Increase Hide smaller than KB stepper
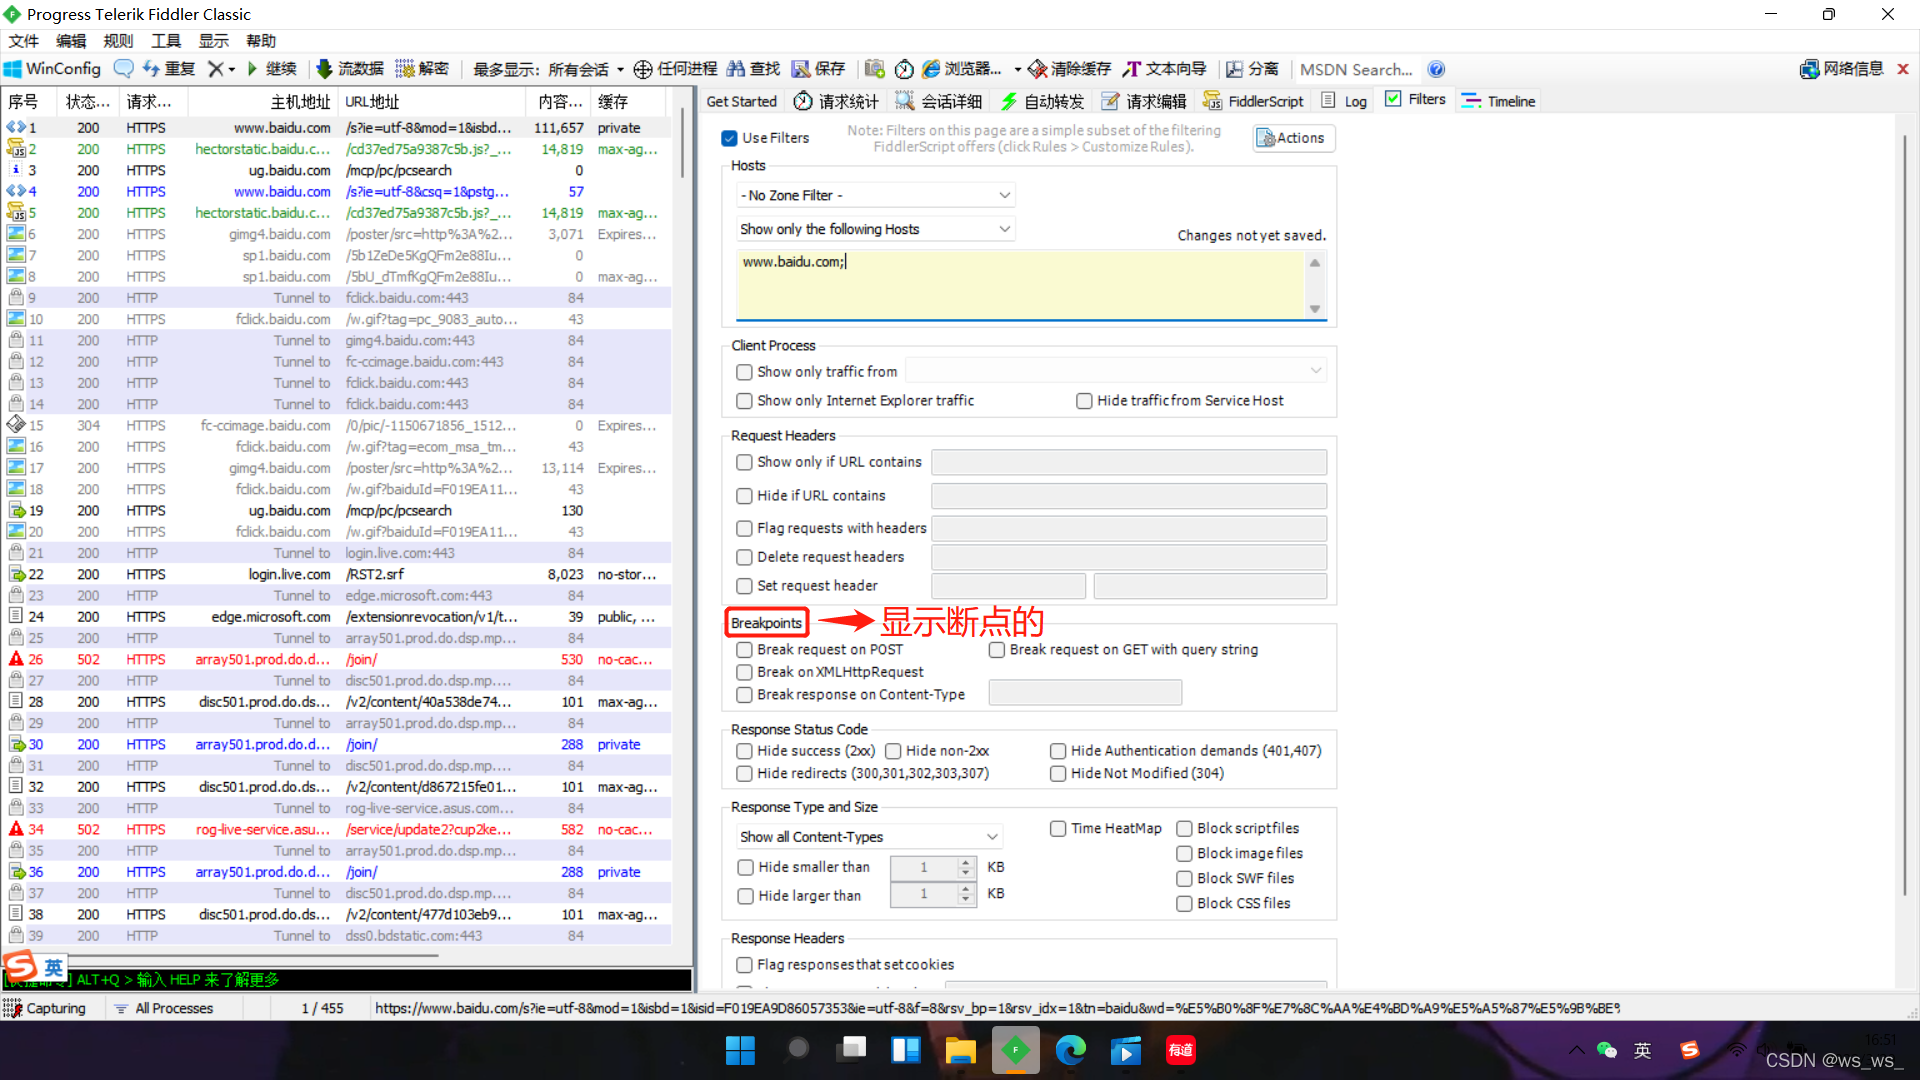Viewport: 1920px width, 1080px height. point(965,862)
